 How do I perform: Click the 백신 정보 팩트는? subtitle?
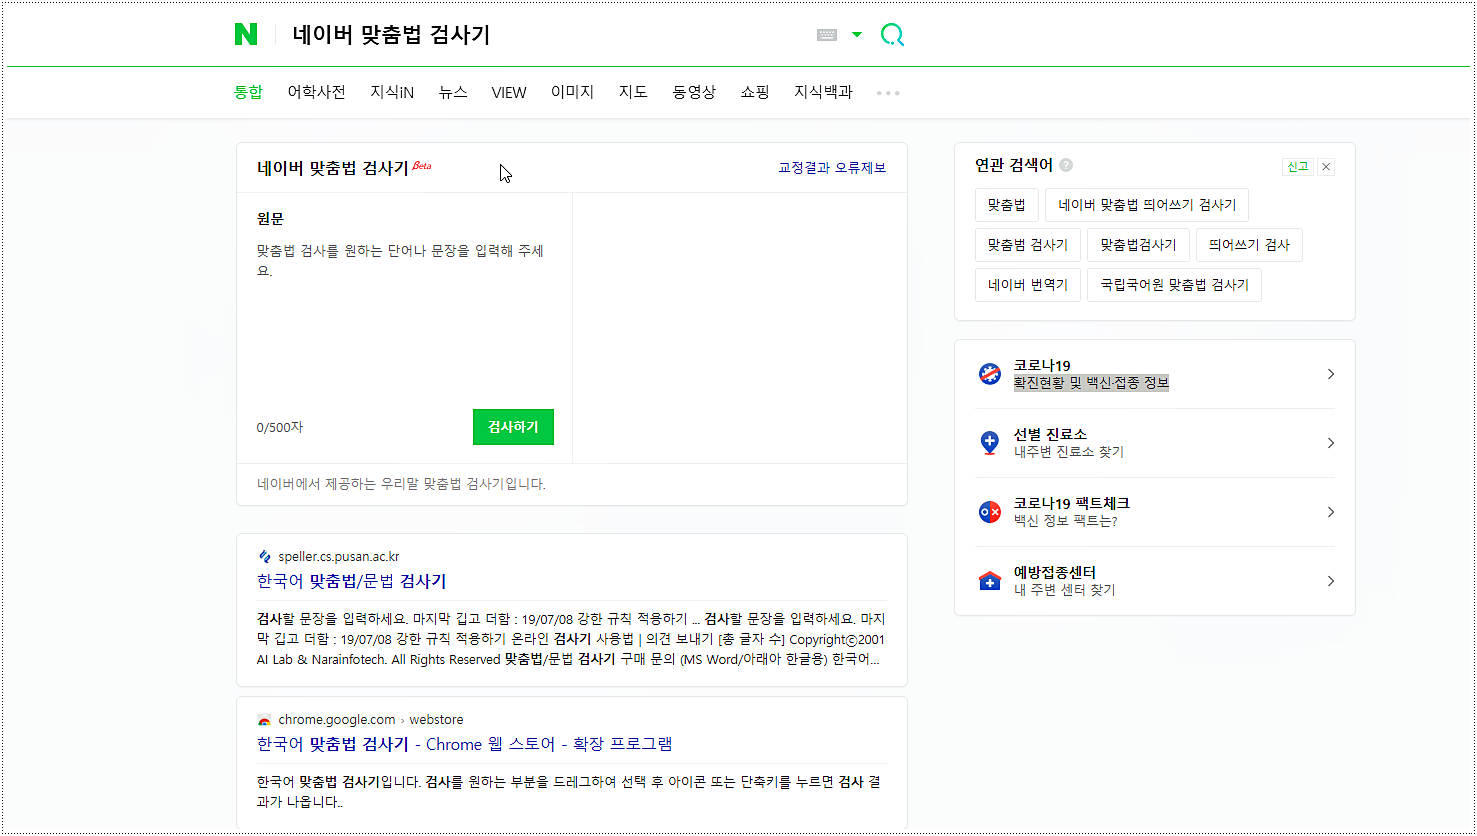coord(1066,521)
